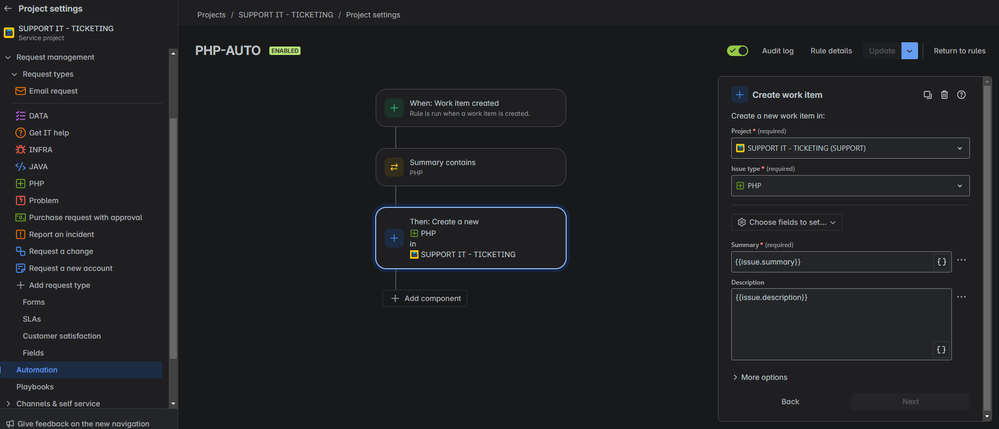Click Return to rules
Screen dimensions: 999x429
(959, 51)
